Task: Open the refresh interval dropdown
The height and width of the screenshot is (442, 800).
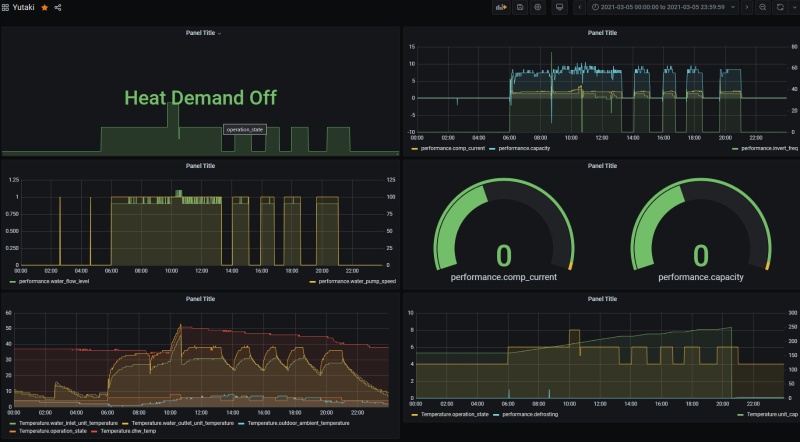Action: (x=794, y=7)
